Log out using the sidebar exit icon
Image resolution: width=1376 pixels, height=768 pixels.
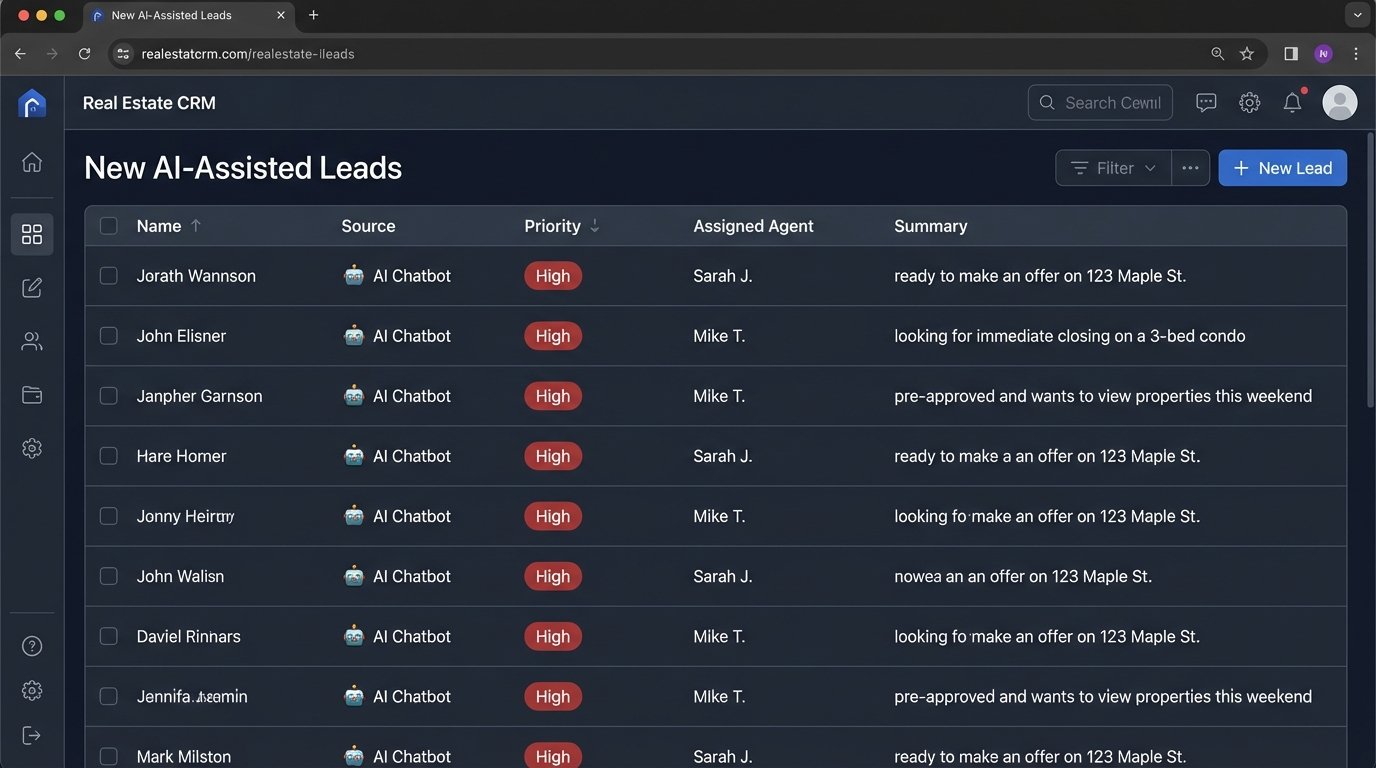pyautogui.click(x=32, y=735)
